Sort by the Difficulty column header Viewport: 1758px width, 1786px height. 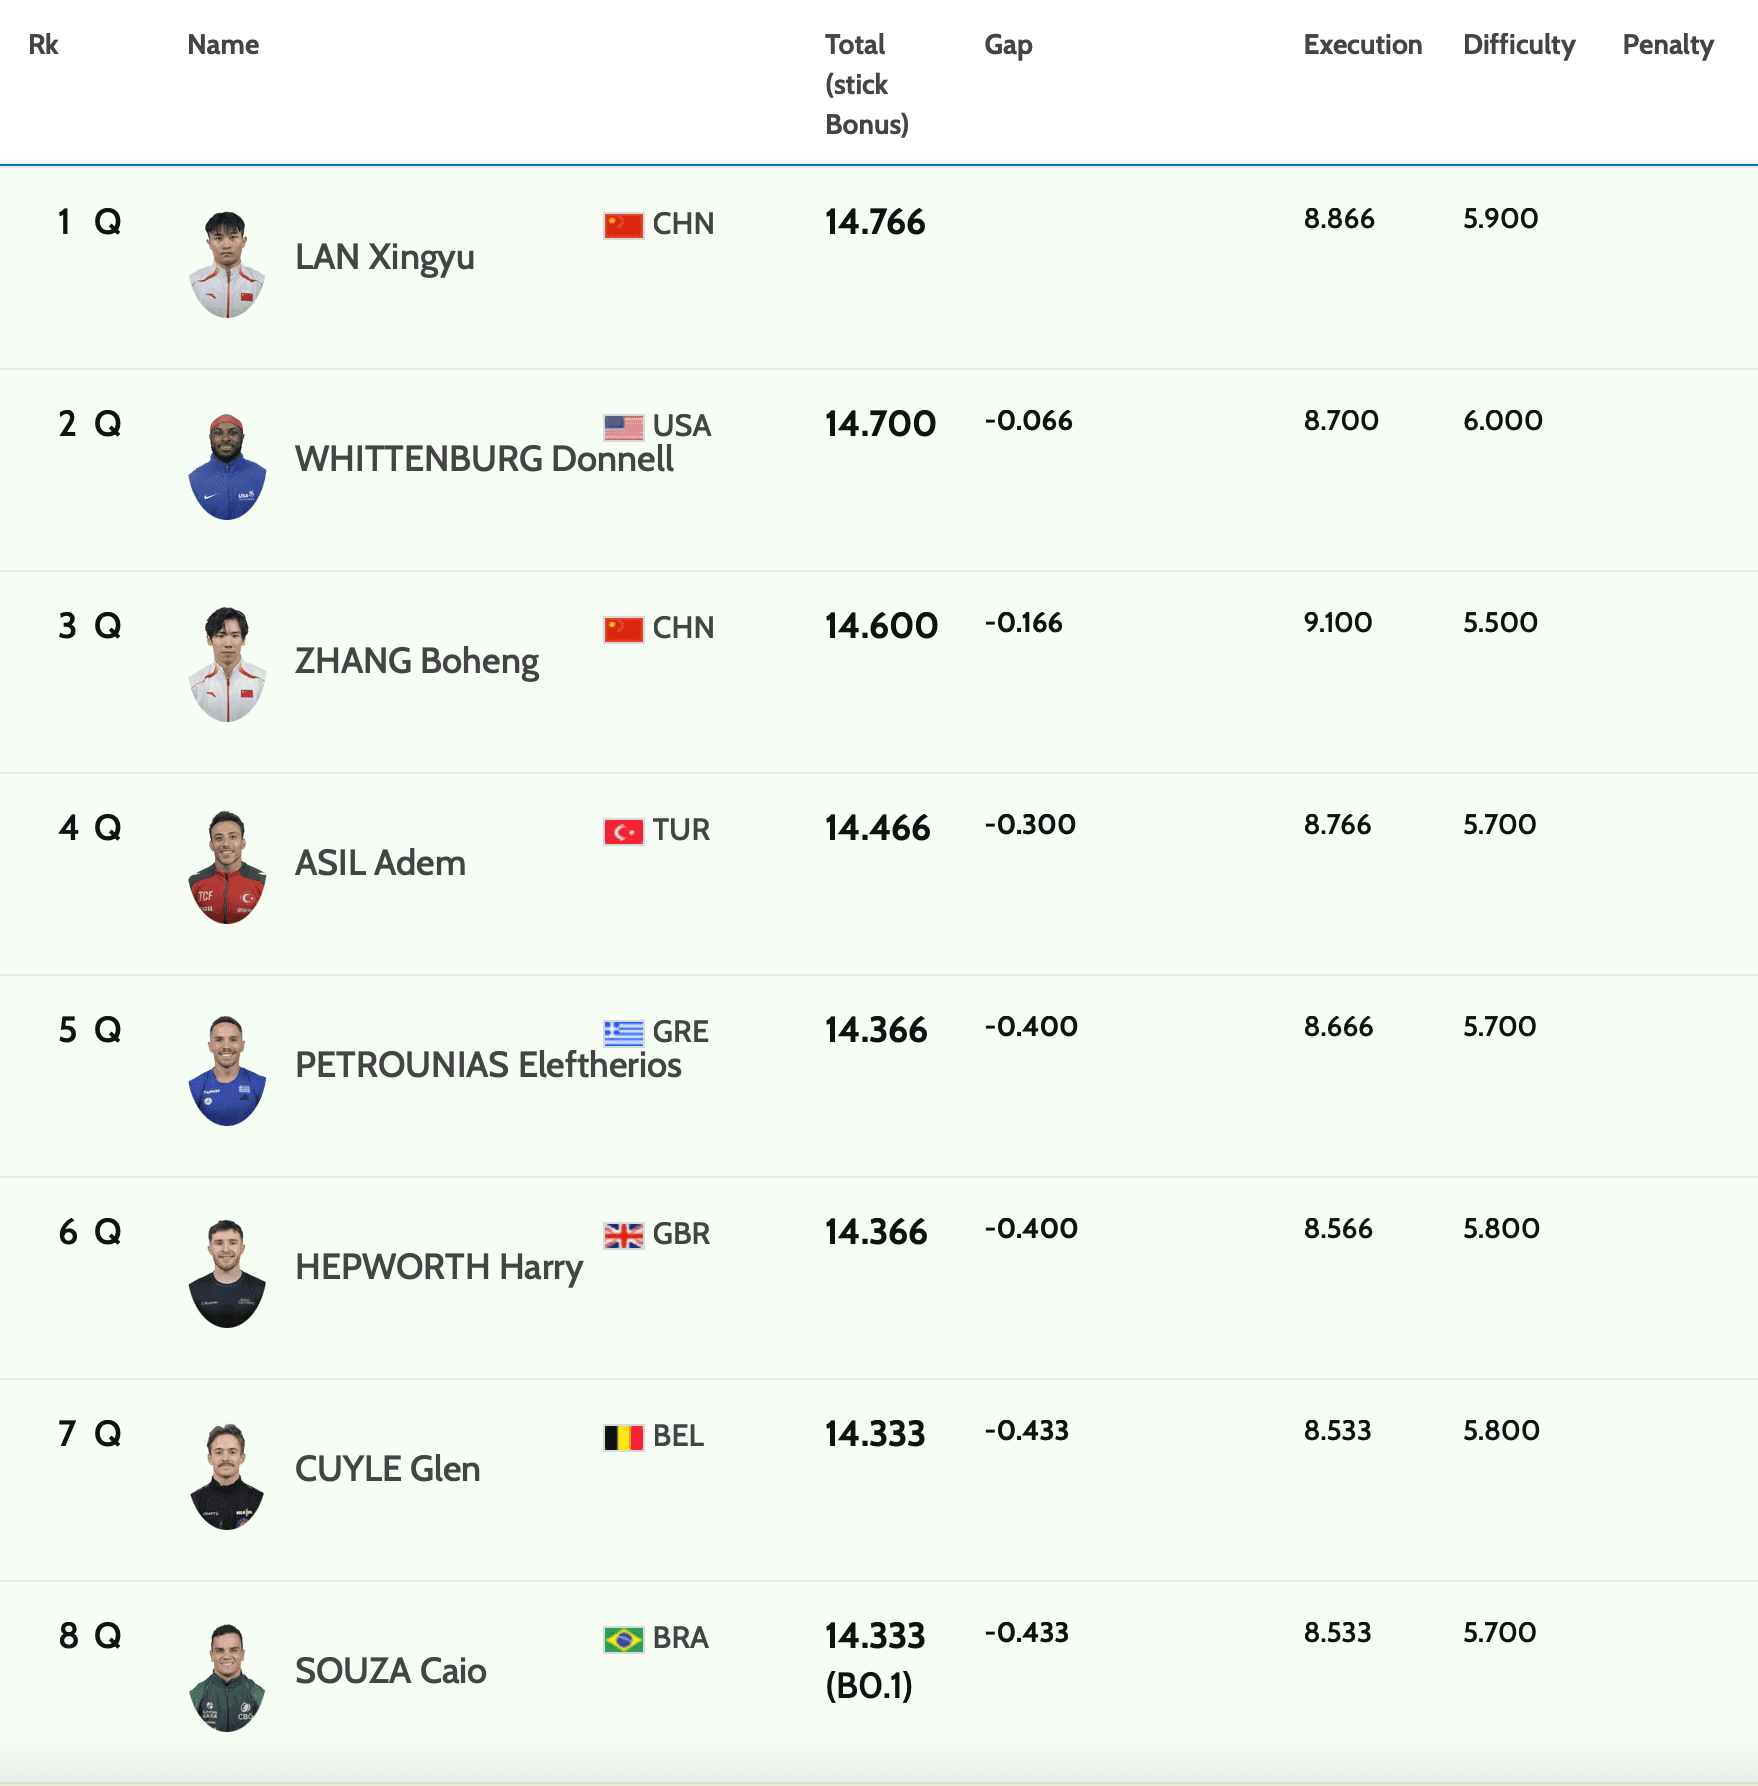point(1518,45)
